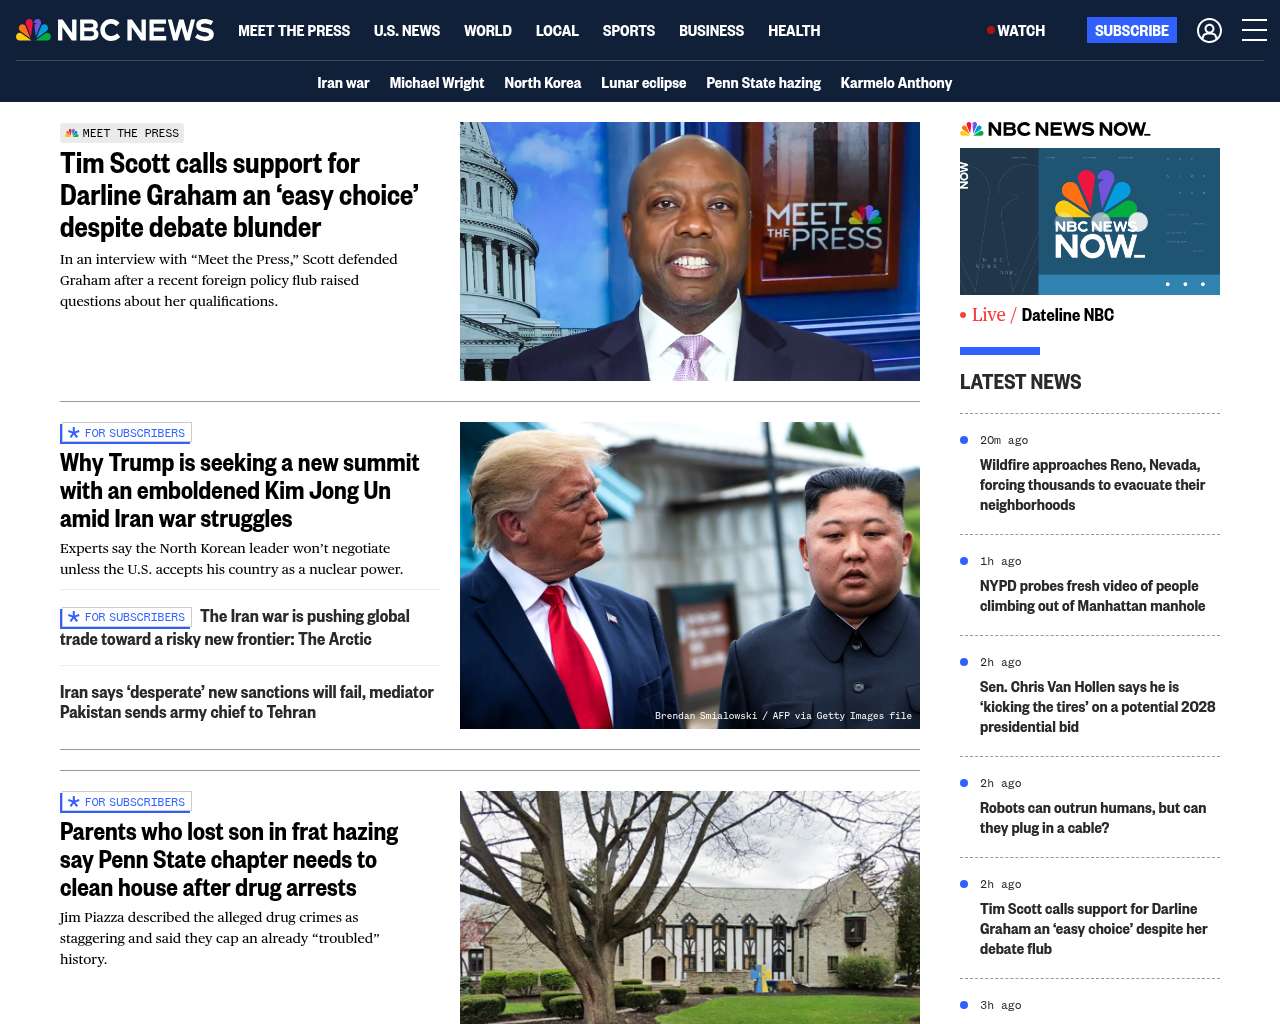Open the Lunar eclipse trending topic
Screen dimensions: 1280x1024
tap(643, 83)
